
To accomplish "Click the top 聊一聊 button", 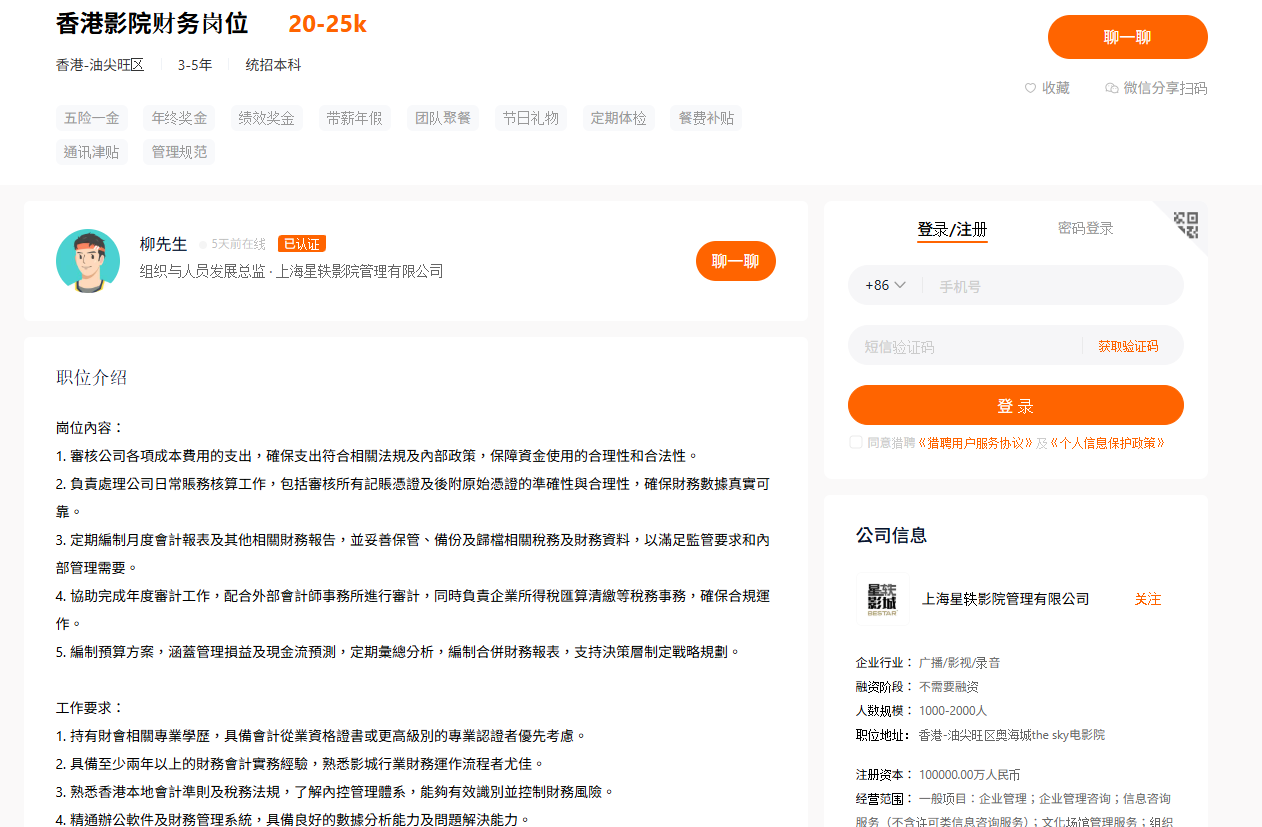I will [1127, 36].
